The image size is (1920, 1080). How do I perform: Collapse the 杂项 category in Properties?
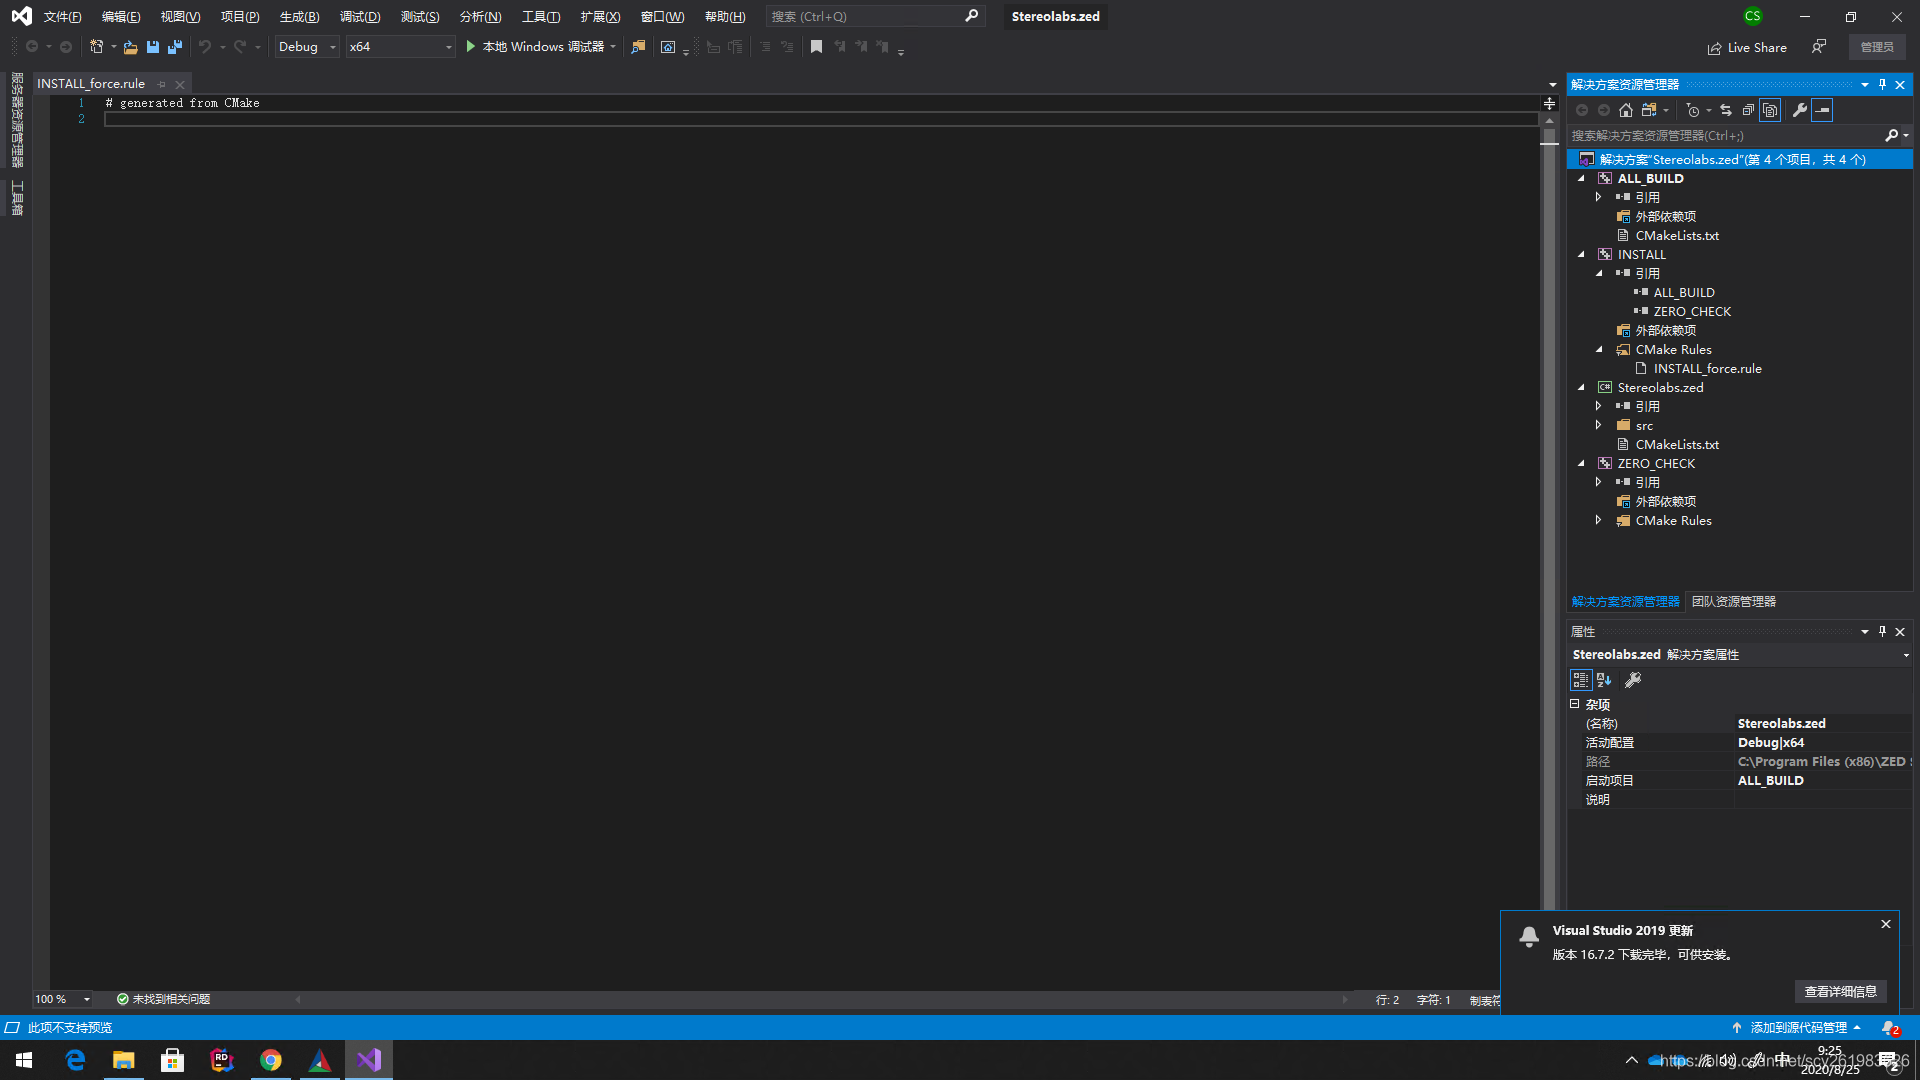pyautogui.click(x=1575, y=704)
